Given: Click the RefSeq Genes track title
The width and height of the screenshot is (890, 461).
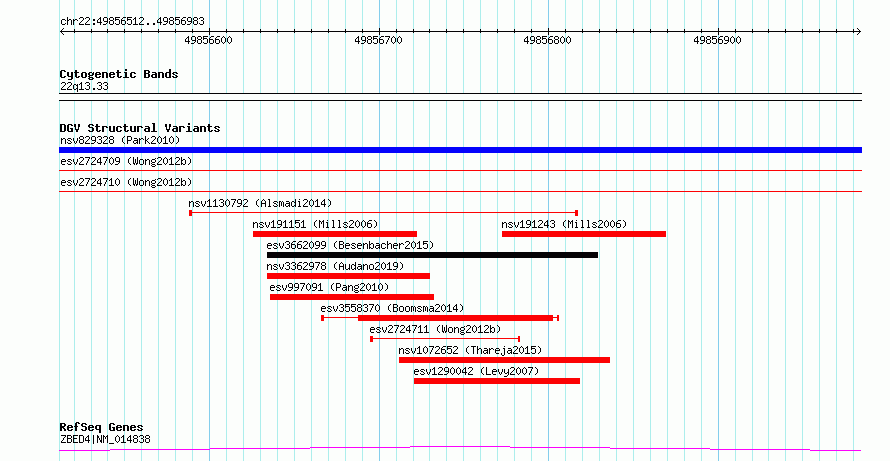Looking at the screenshot, I should click(x=102, y=428).
